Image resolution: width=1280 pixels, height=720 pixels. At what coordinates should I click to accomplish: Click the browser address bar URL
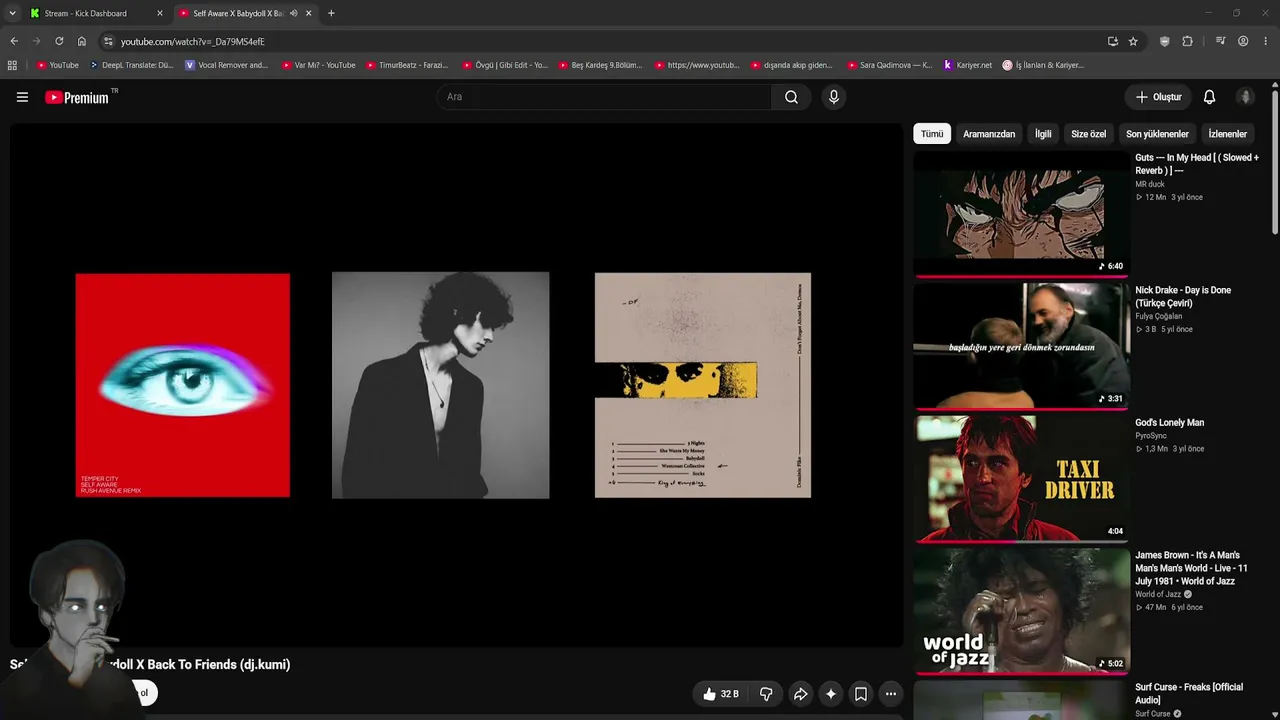click(193, 42)
